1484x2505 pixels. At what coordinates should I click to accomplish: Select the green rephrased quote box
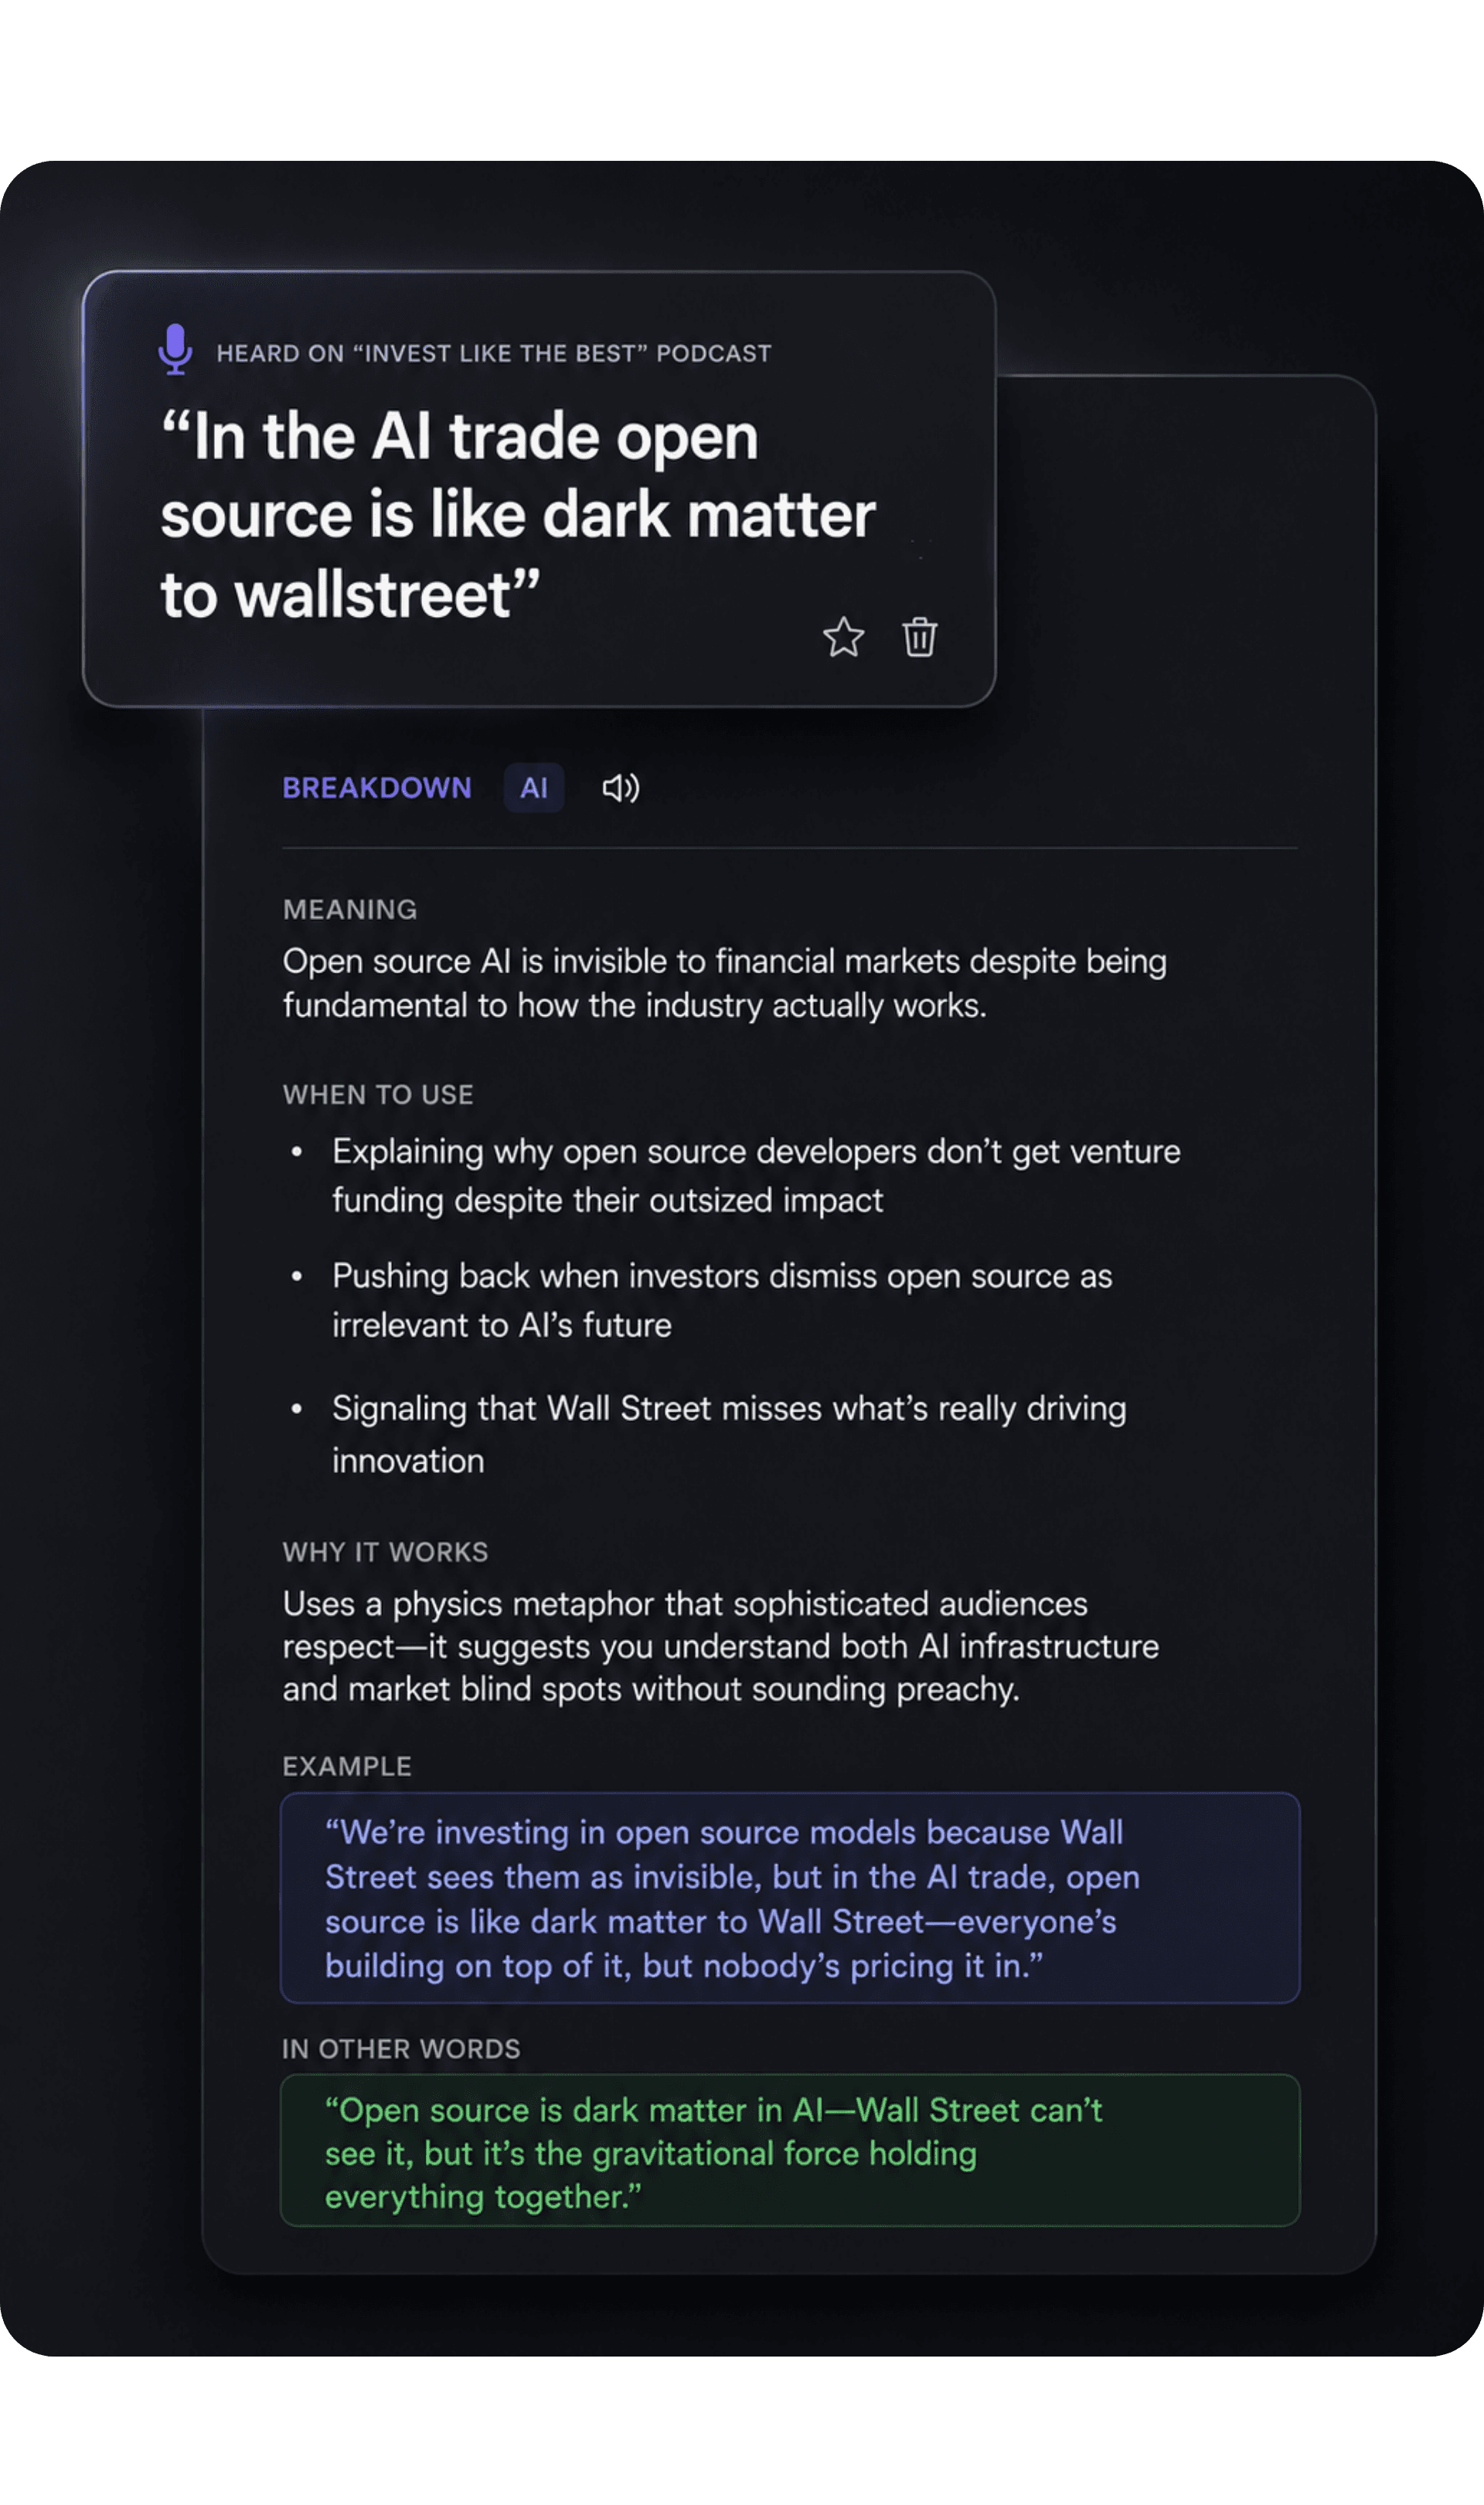point(790,2150)
